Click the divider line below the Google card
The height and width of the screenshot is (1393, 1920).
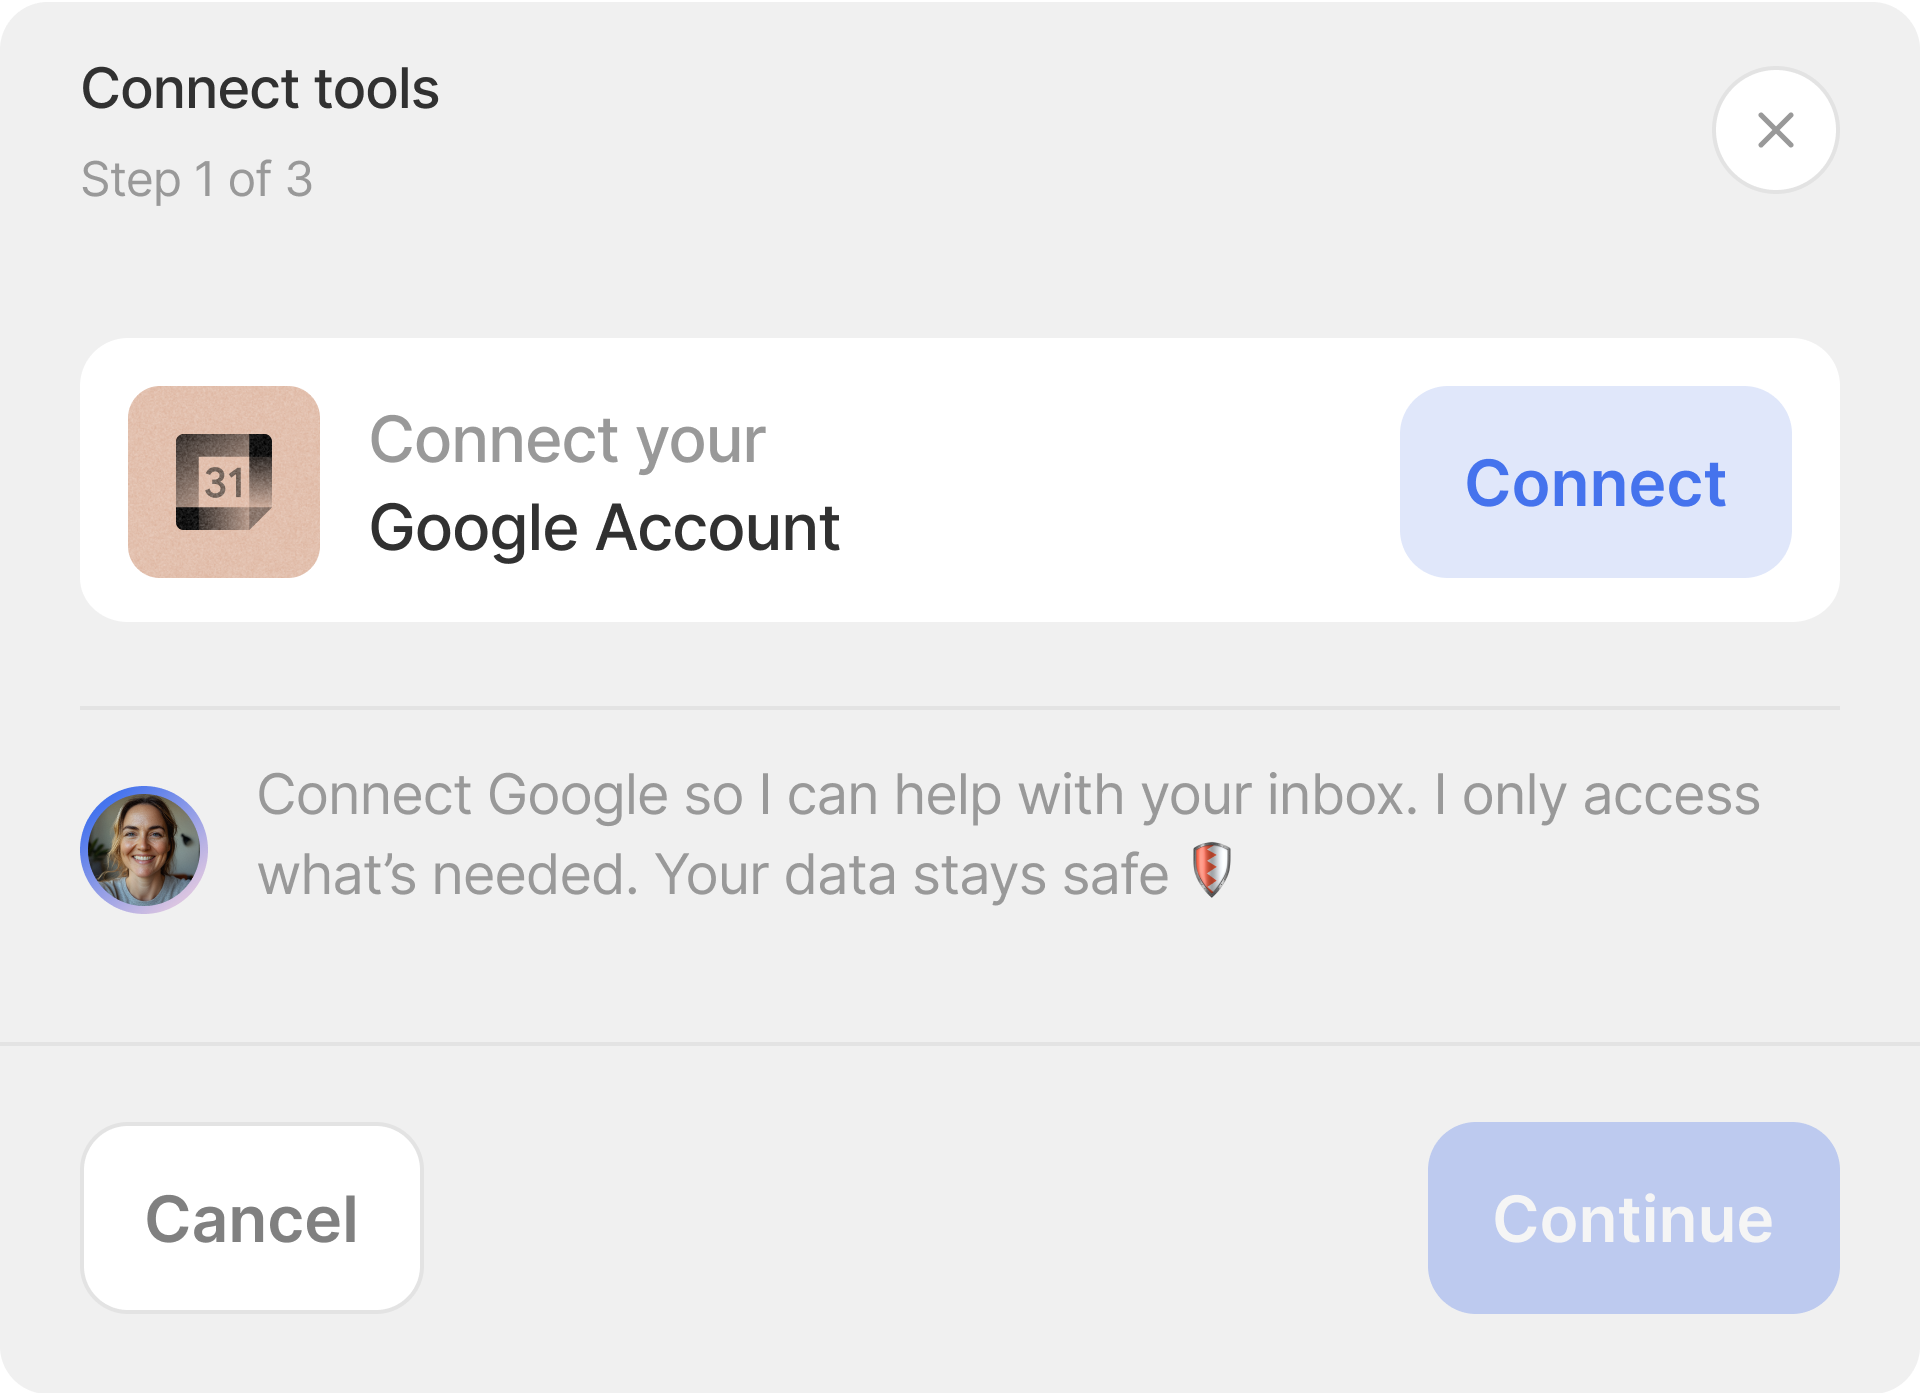(x=960, y=708)
